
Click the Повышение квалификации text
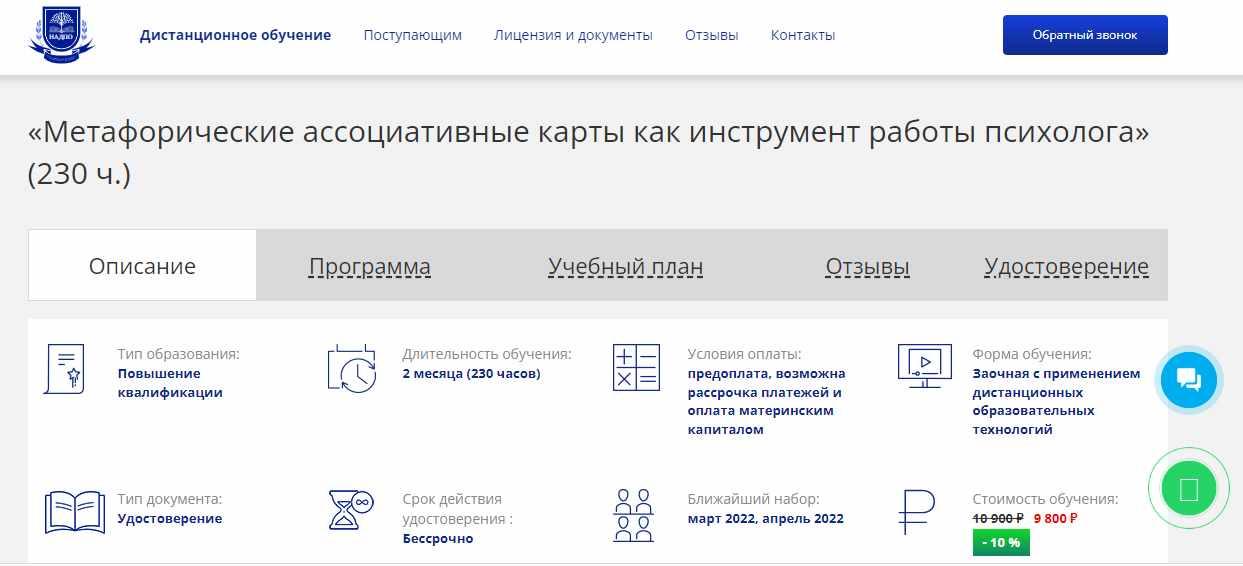[170, 383]
